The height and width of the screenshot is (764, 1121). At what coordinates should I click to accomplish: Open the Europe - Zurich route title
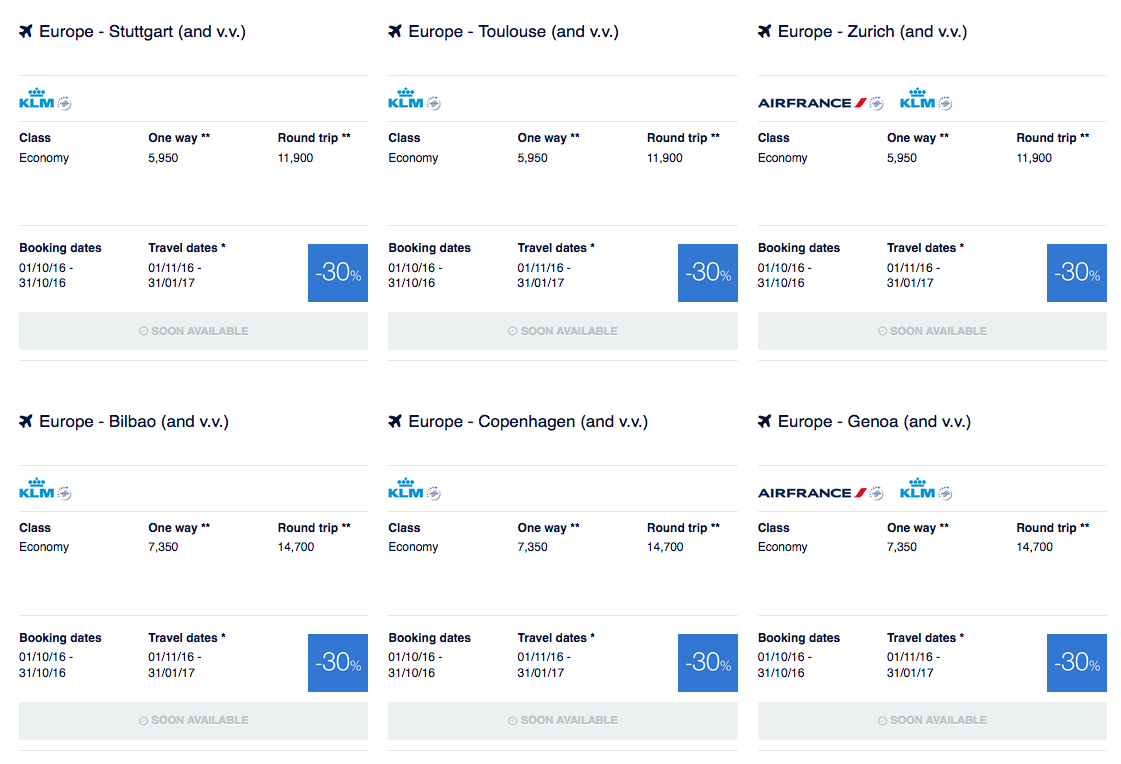point(872,32)
